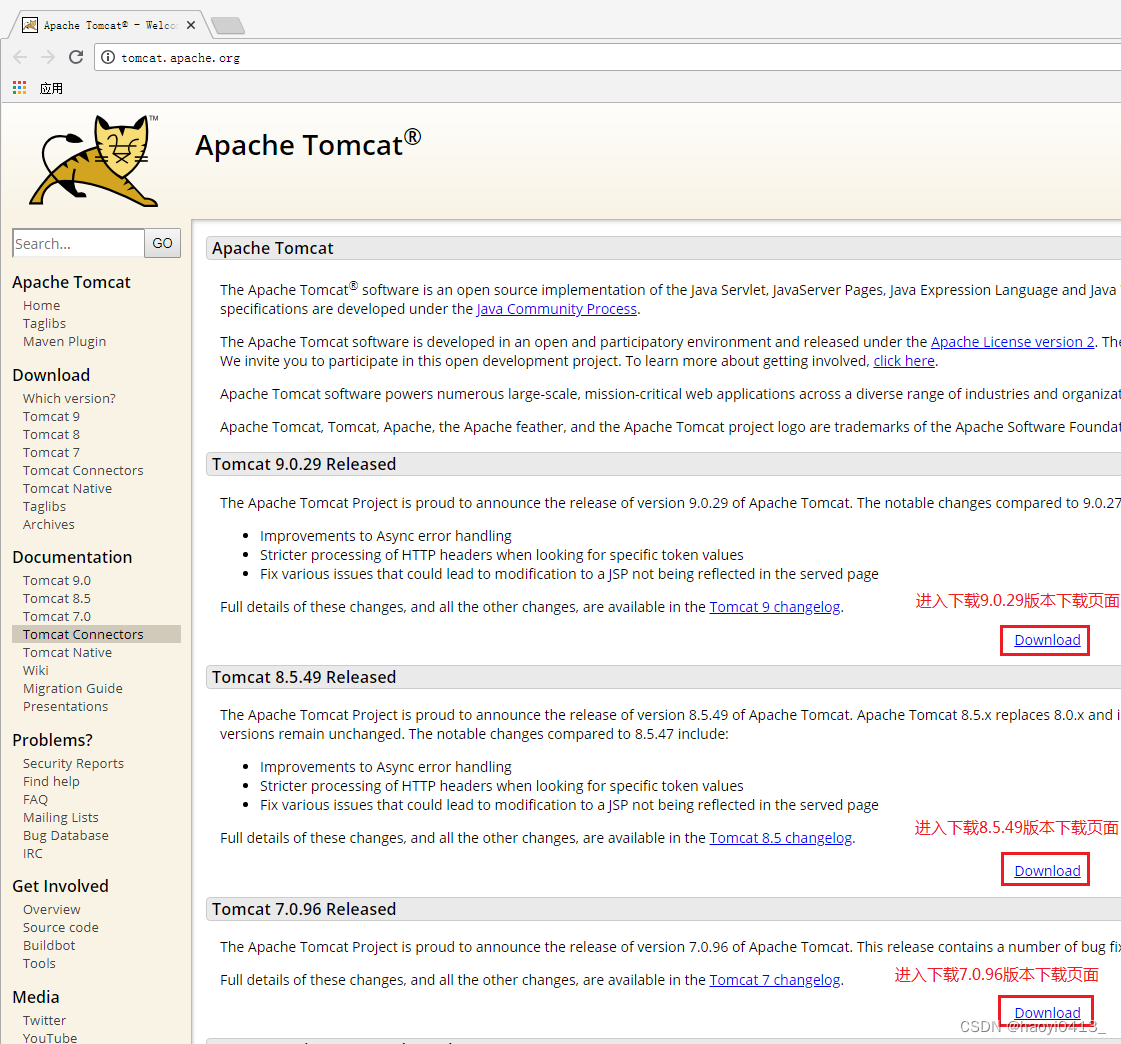Open the apps grid icon on the bookmarks bar

point(18,87)
